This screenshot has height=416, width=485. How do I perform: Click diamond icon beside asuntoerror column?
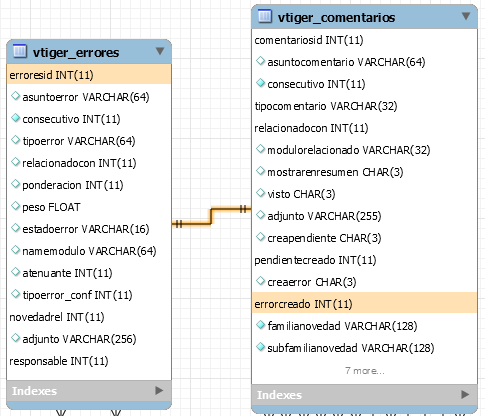pyautogui.click(x=15, y=96)
